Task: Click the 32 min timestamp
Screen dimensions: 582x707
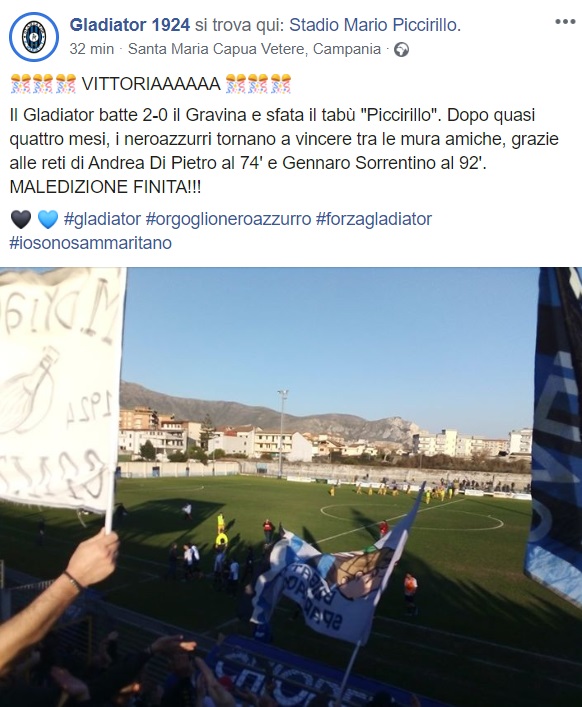Action: click(x=92, y=49)
